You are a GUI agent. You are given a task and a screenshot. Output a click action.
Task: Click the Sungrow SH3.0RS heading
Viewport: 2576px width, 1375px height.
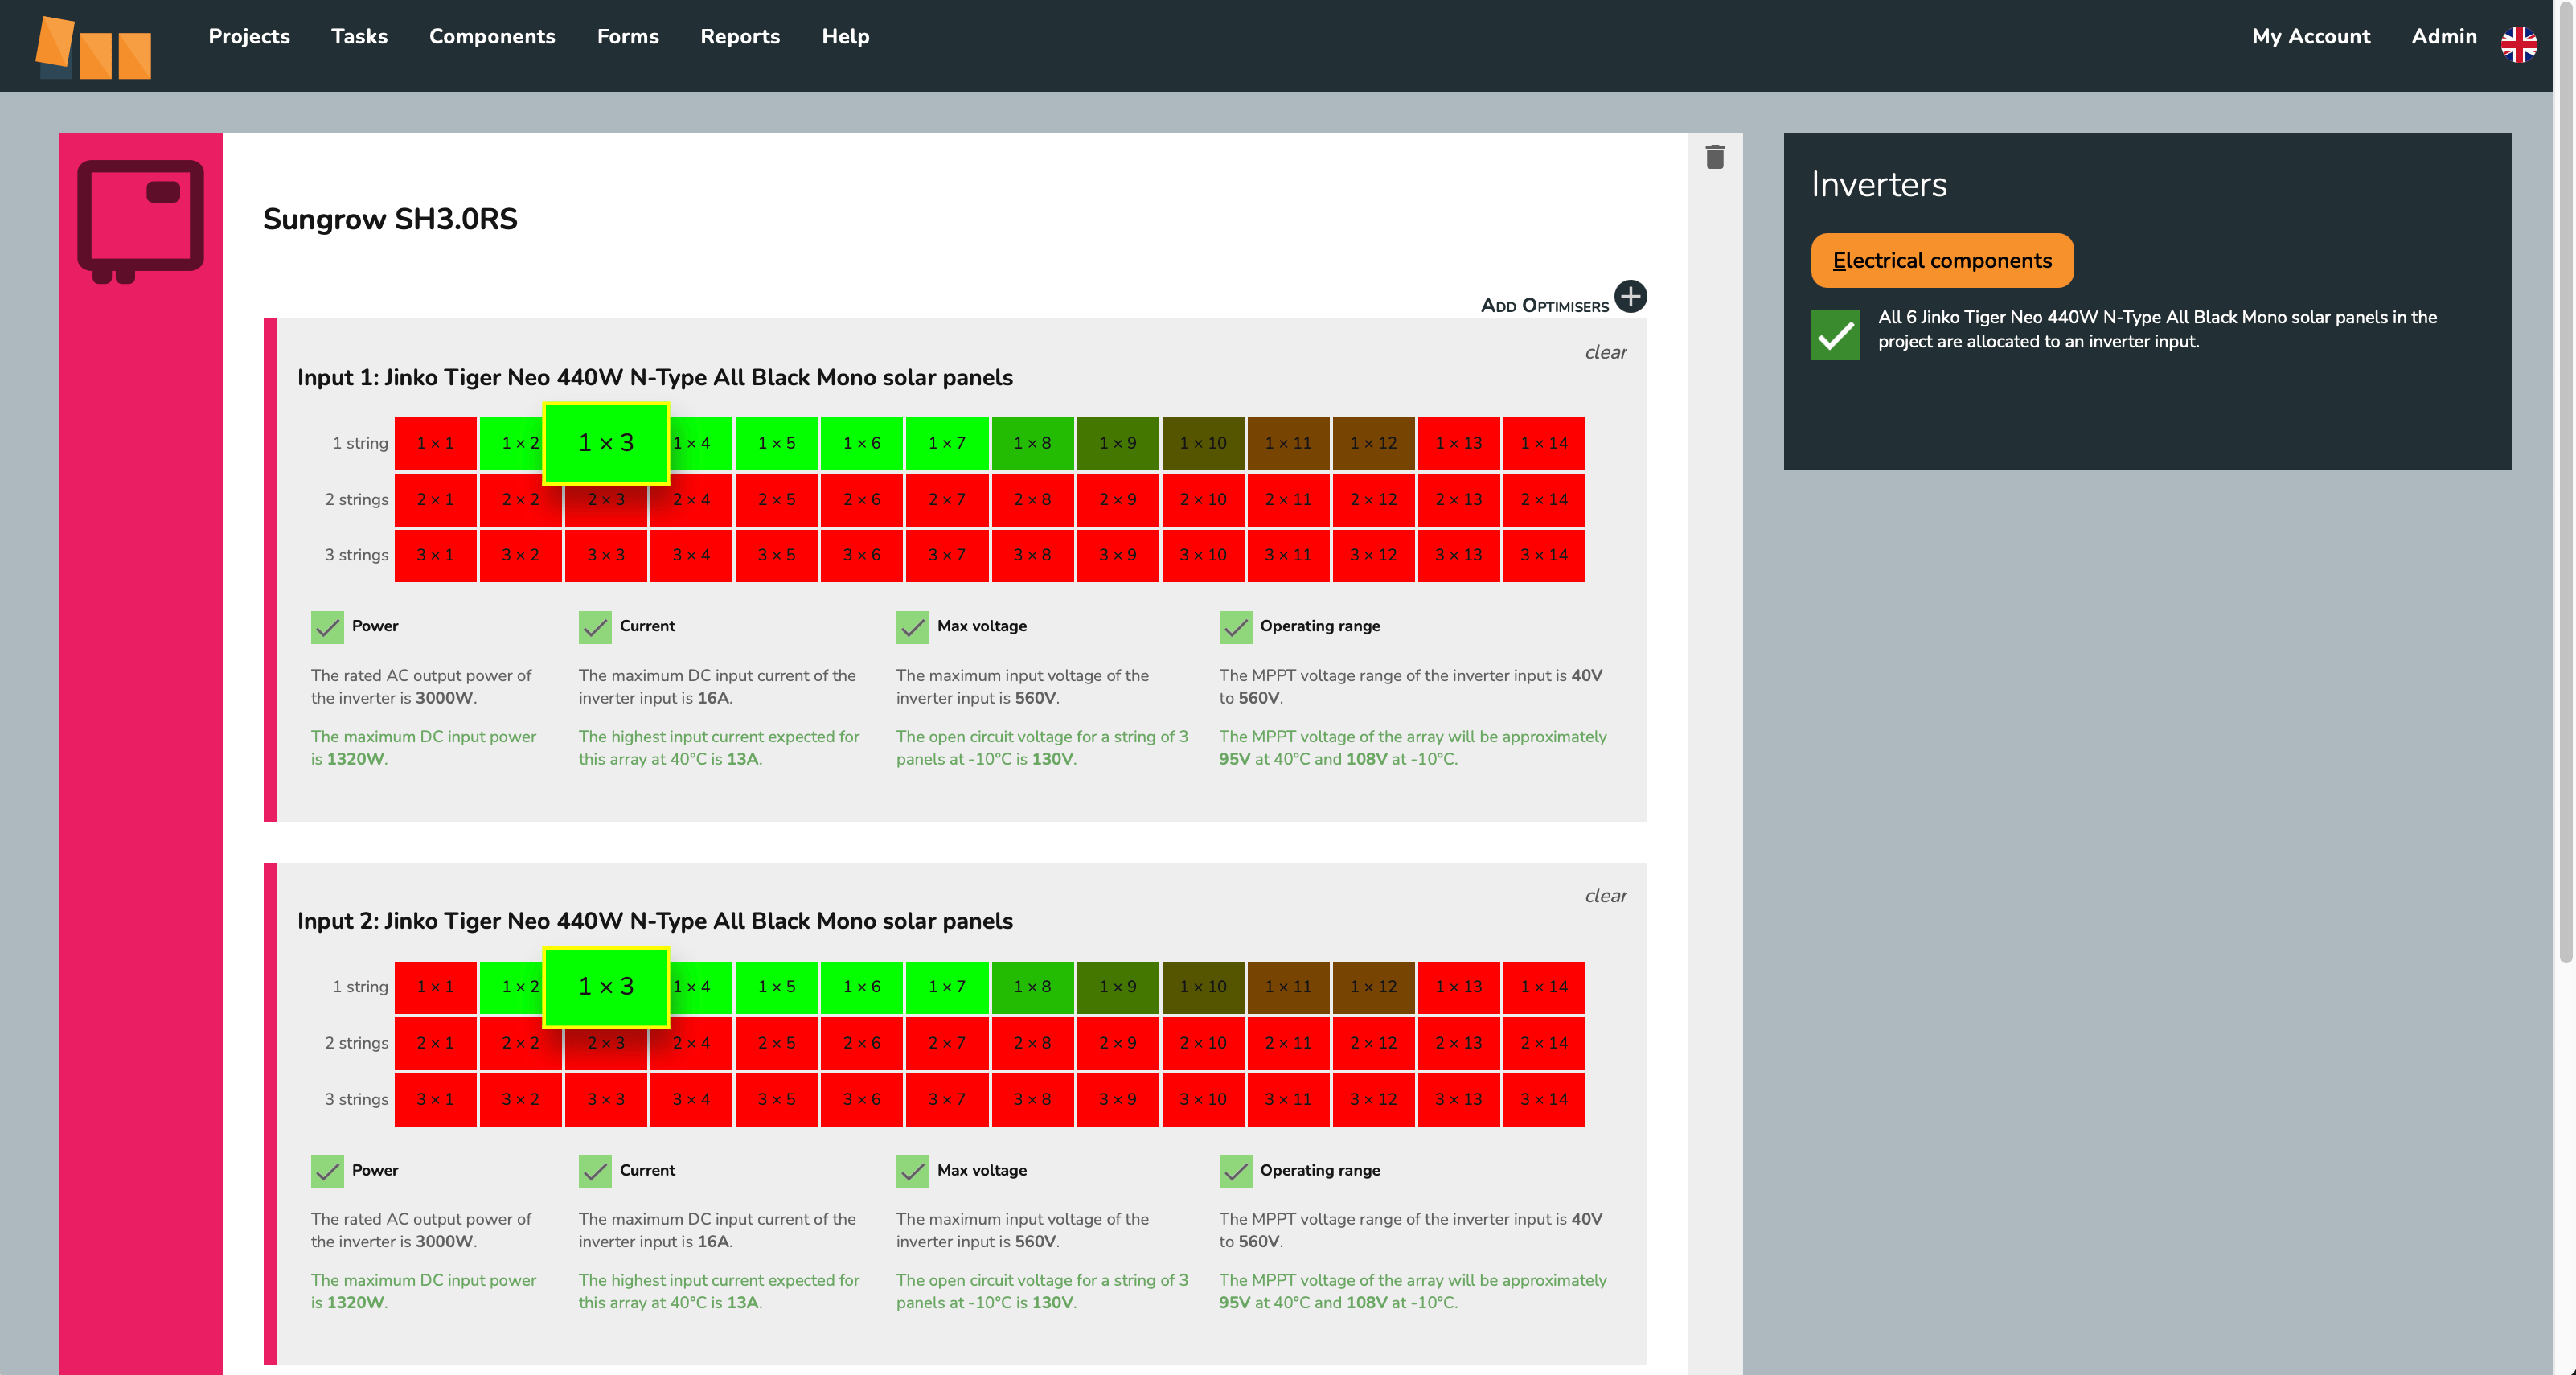point(390,219)
